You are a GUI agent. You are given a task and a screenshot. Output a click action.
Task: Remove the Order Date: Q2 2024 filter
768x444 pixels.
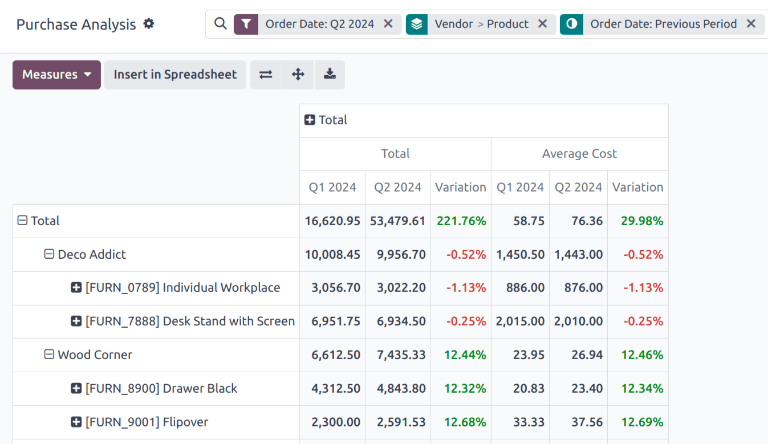point(388,24)
